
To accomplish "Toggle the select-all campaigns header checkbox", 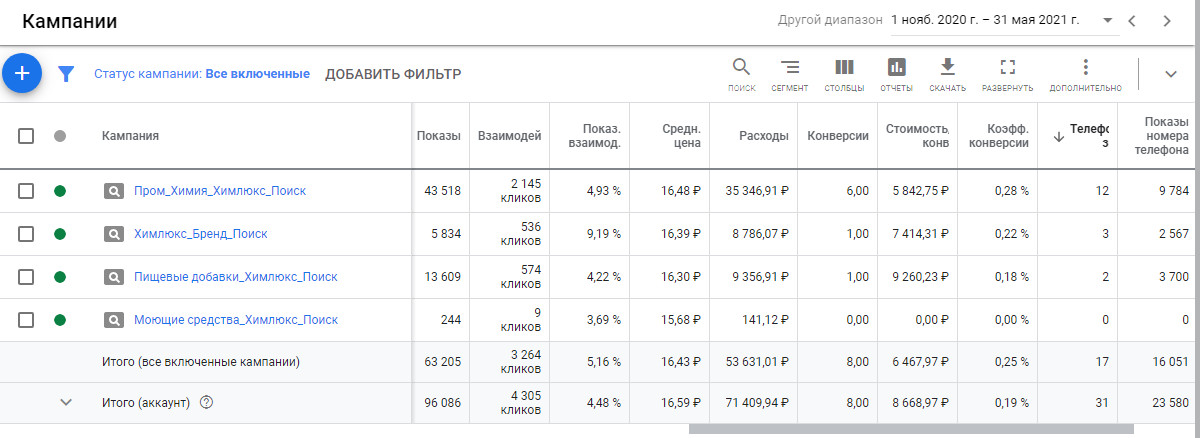I will tap(26, 136).
